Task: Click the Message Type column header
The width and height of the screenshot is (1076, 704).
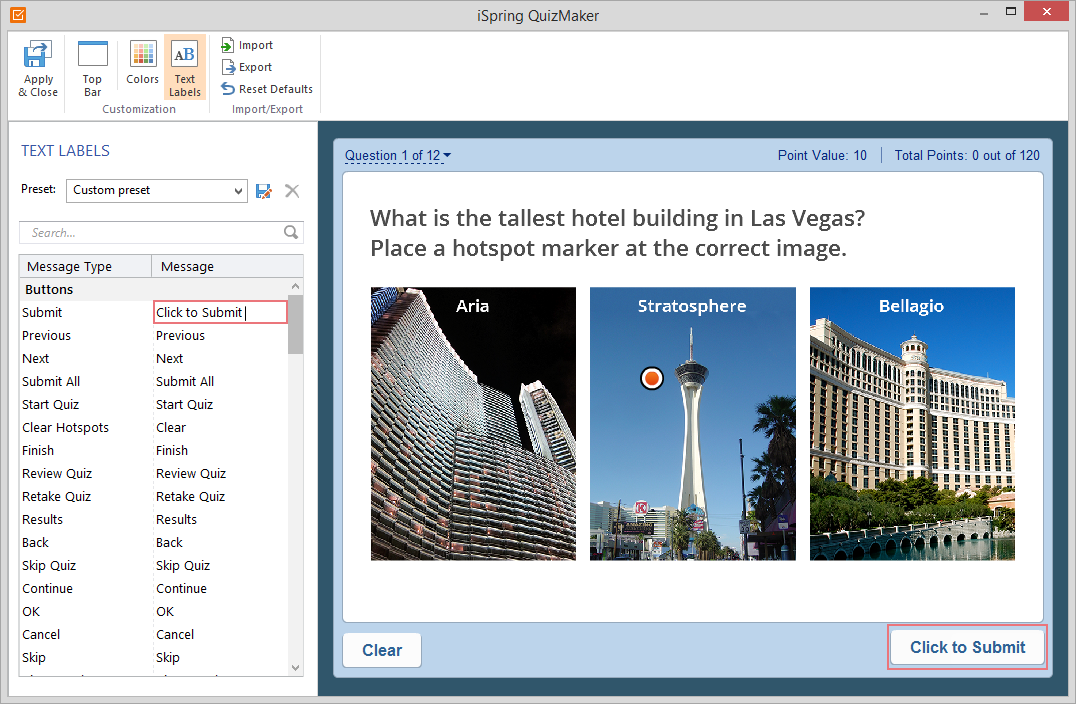Action: [x=85, y=266]
